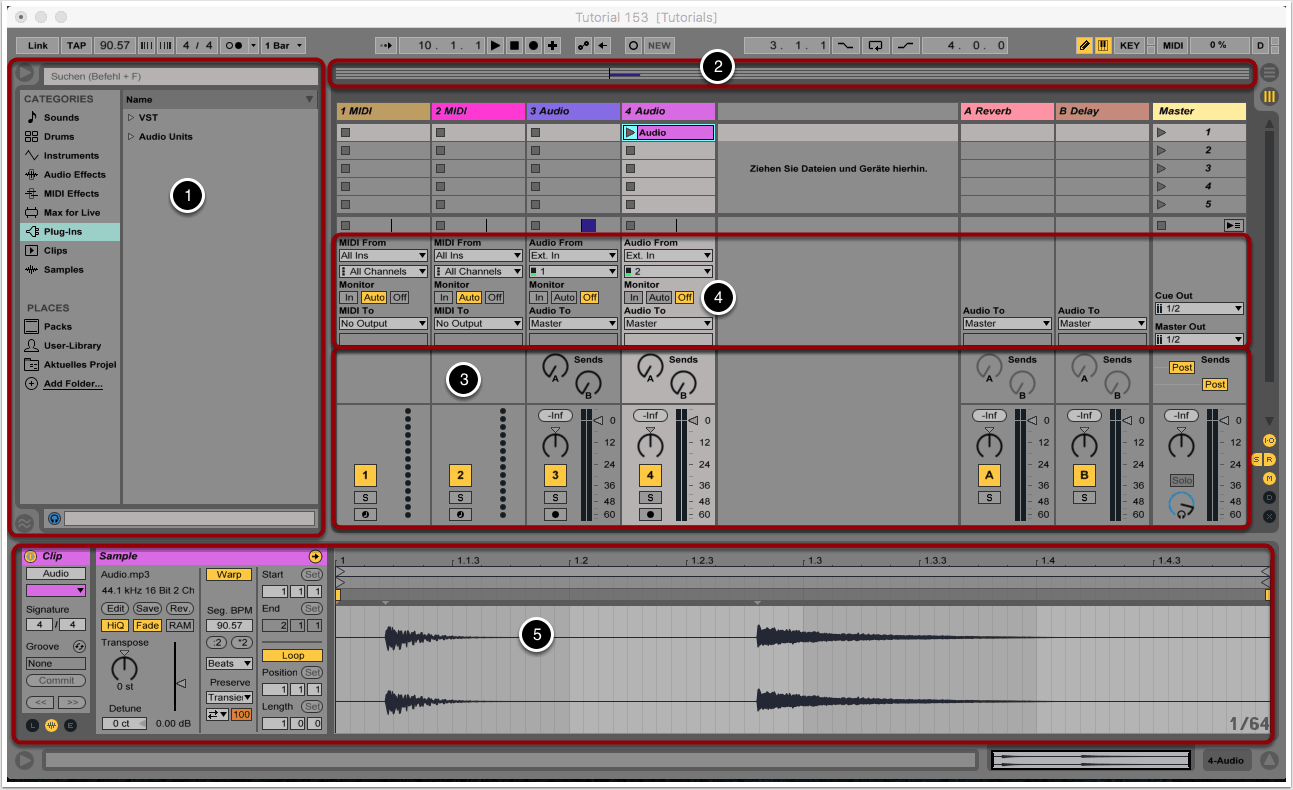Expand the VST folder in browser
Image resolution: width=1293 pixels, height=790 pixels.
130,117
